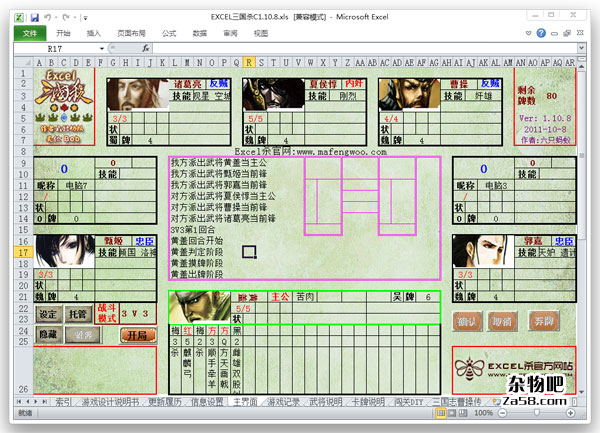
Task: Click the 取消 cancel button
Action: [x=502, y=322]
